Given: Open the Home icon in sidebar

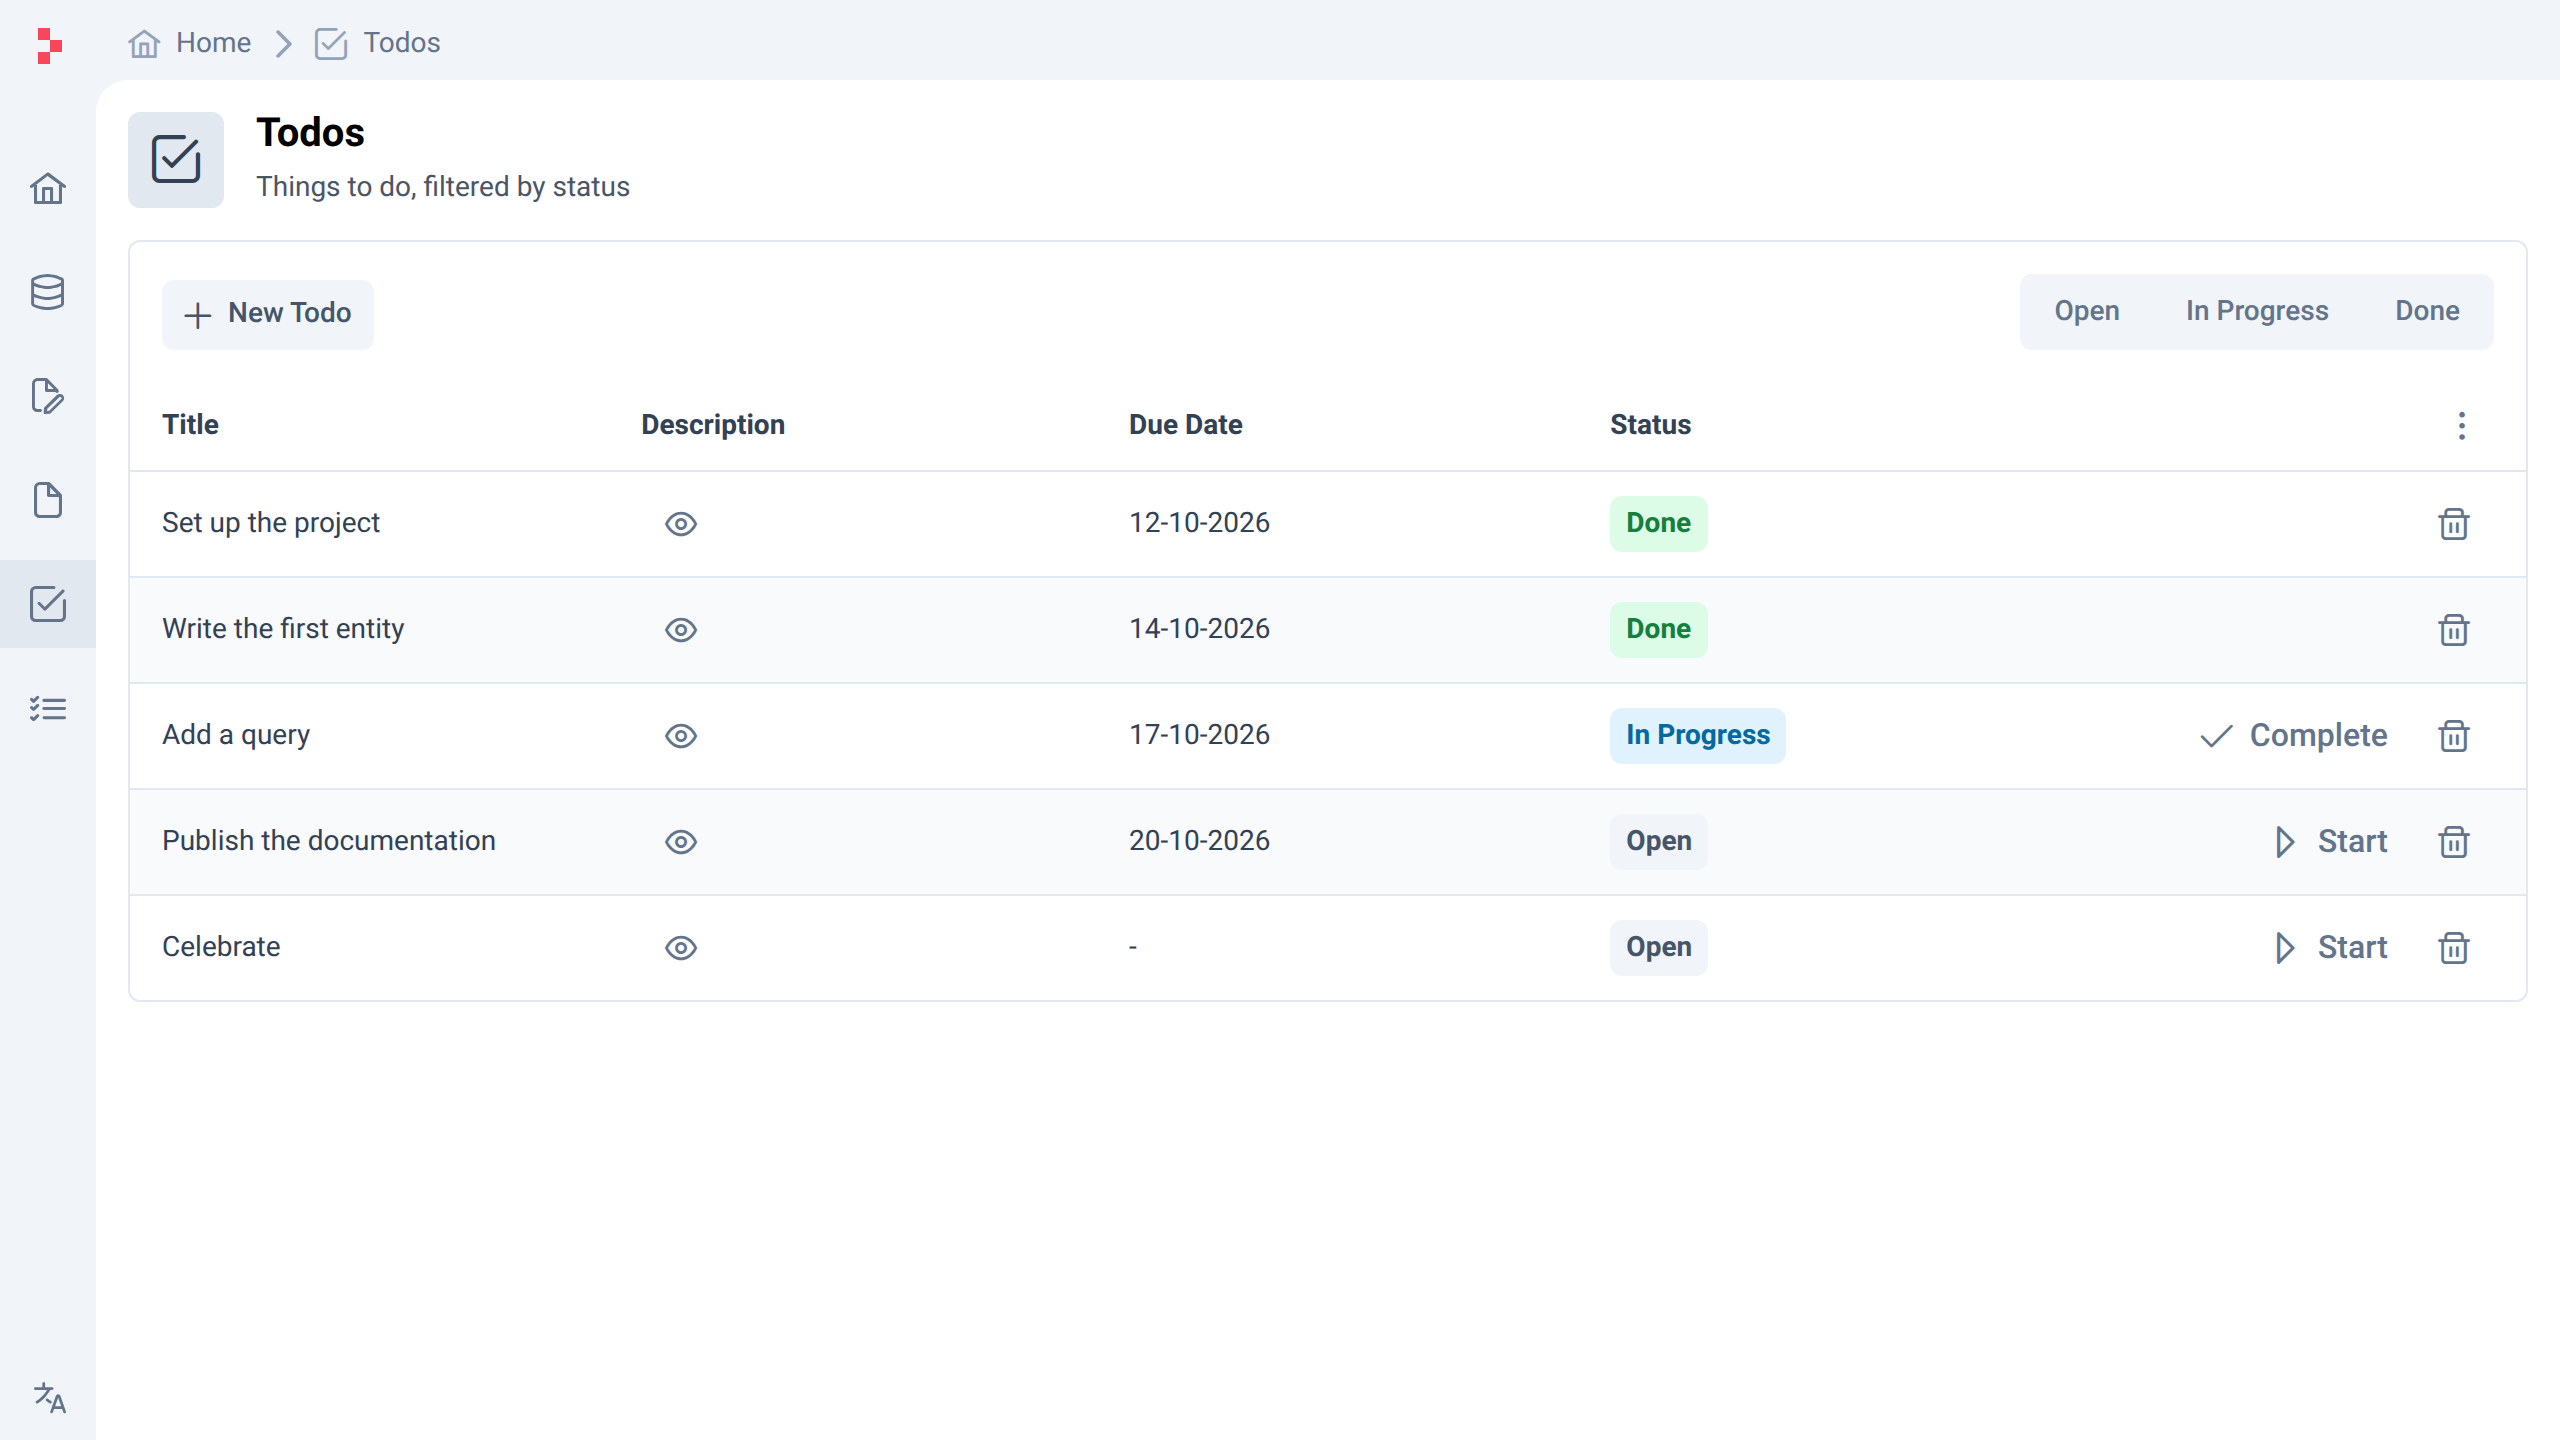Looking at the screenshot, I should (x=47, y=188).
